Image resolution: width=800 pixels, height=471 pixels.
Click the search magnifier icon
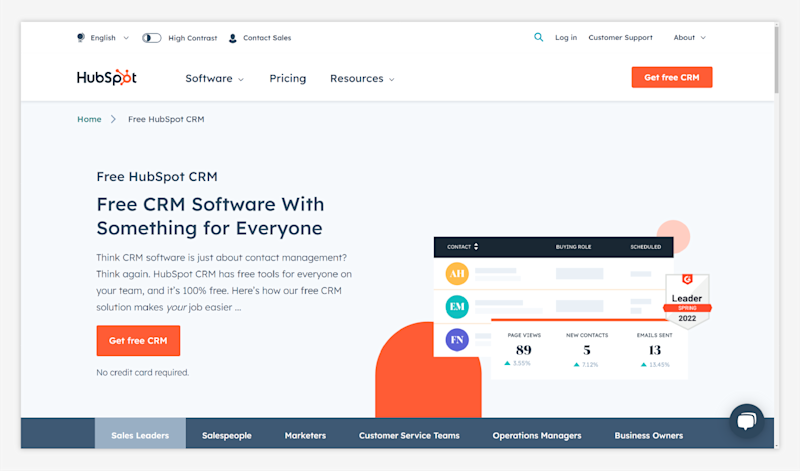pos(538,37)
